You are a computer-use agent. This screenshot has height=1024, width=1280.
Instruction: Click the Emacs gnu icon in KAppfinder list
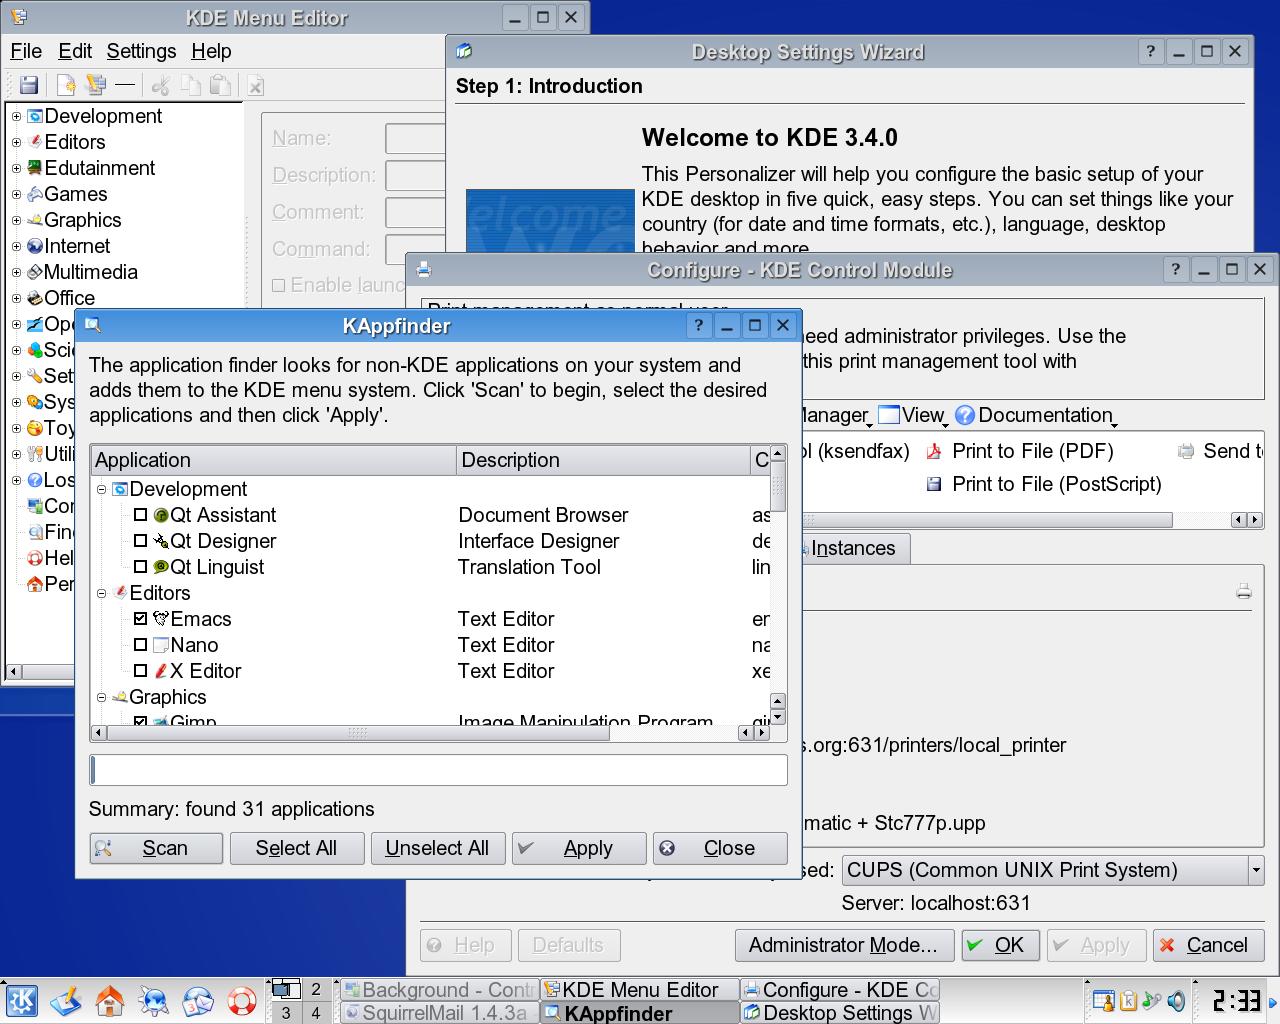click(x=161, y=619)
